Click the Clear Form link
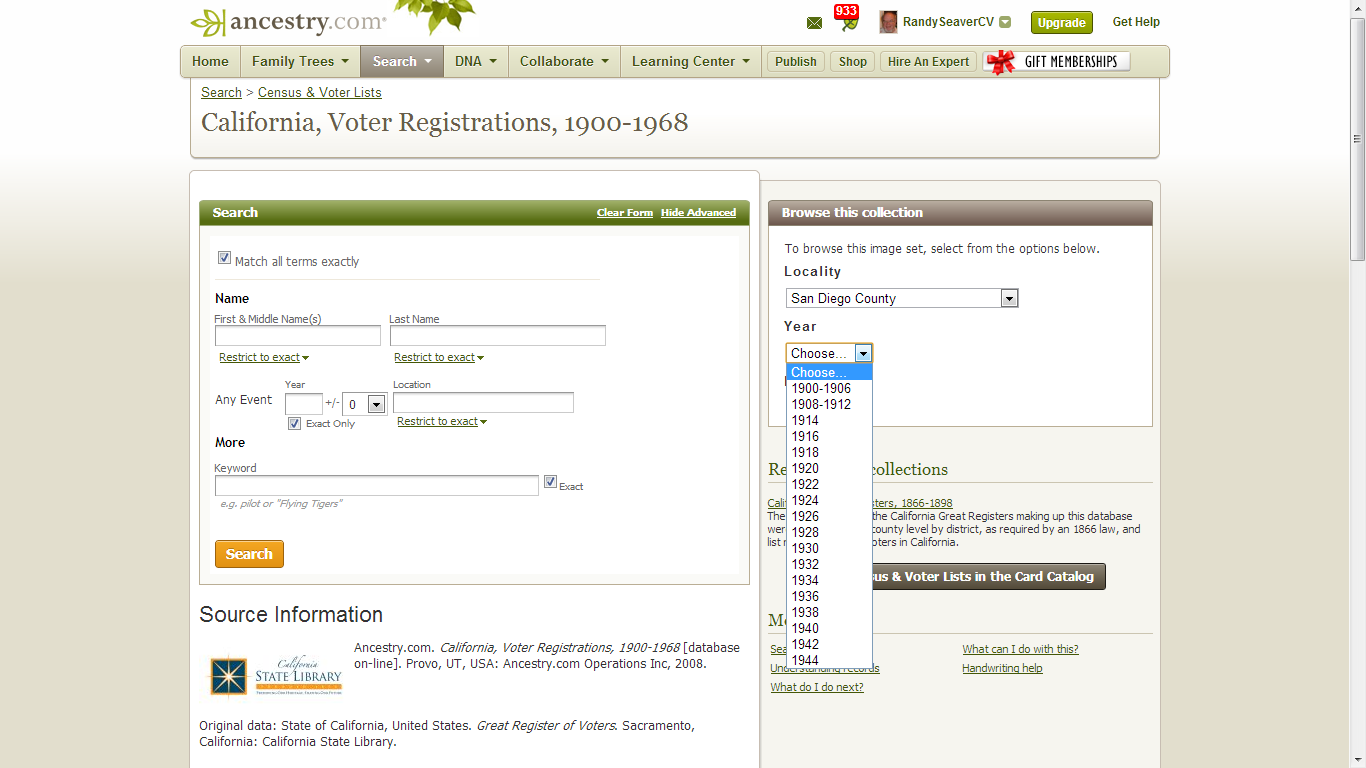 tap(625, 212)
